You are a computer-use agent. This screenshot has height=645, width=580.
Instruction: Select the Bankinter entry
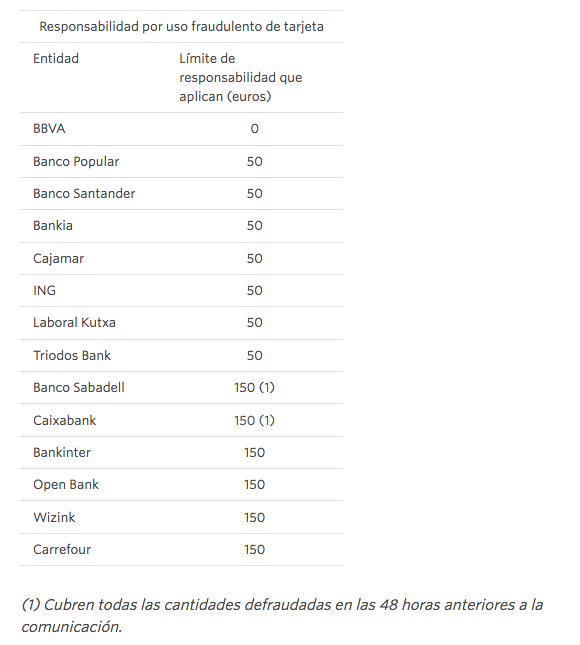[62, 452]
